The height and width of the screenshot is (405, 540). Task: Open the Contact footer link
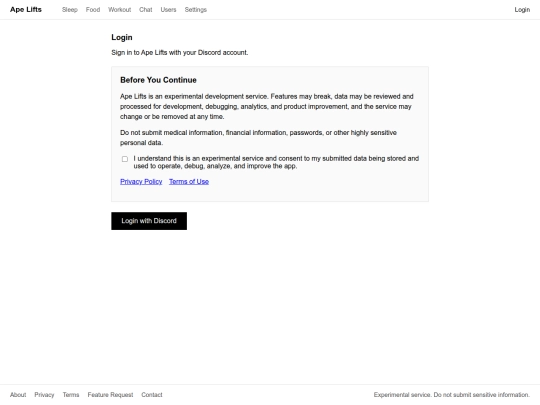pos(152,395)
